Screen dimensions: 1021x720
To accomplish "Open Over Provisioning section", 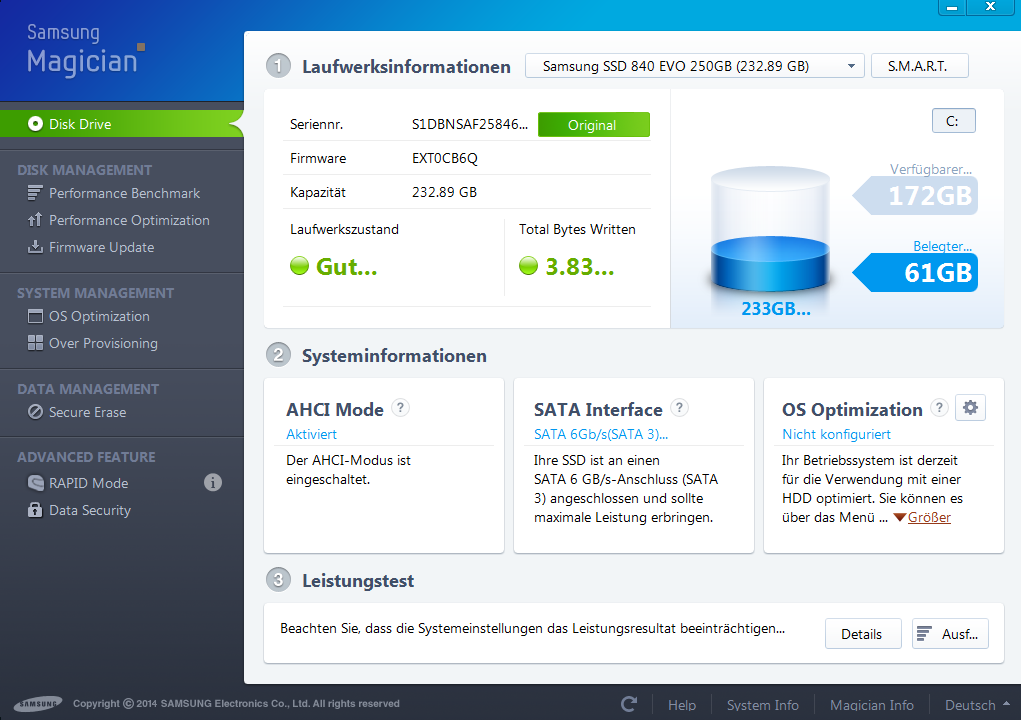I will [x=103, y=343].
